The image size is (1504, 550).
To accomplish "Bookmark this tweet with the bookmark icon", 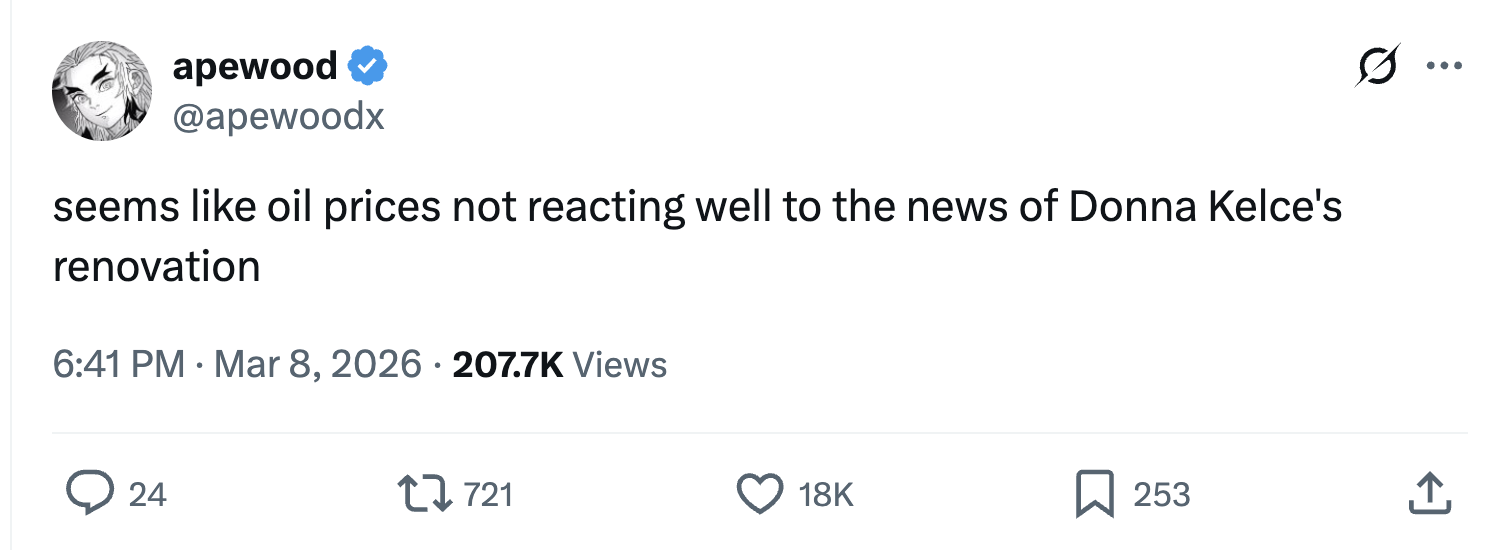I will point(1094,494).
